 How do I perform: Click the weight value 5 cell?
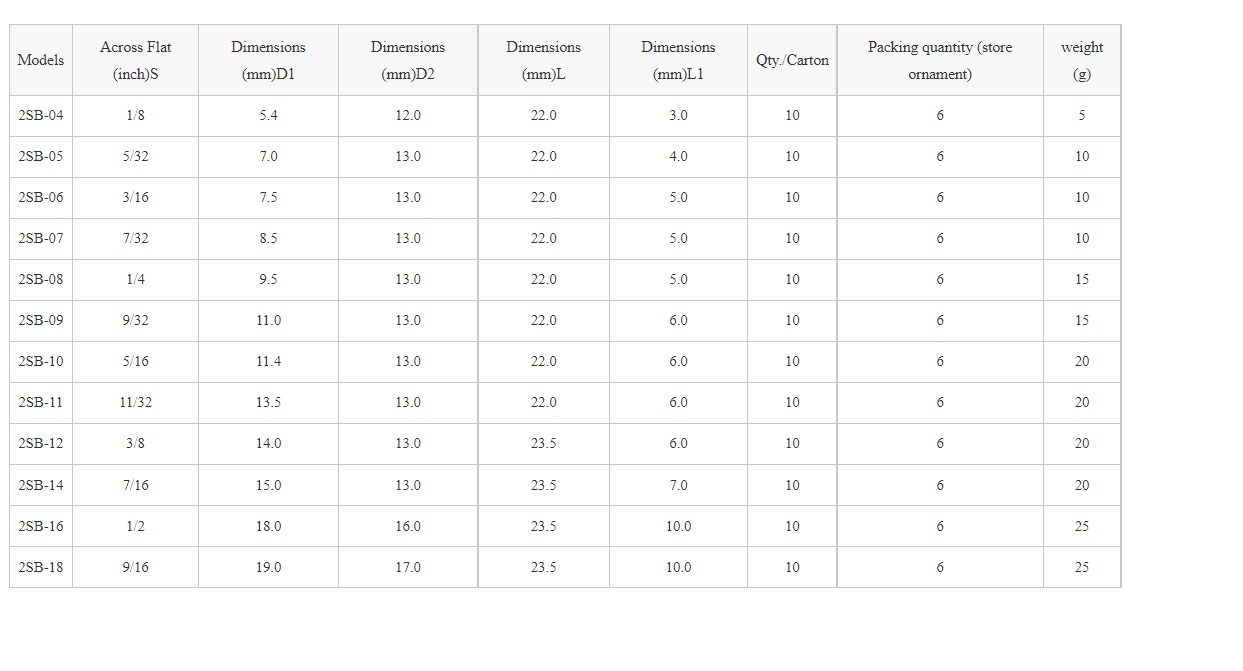click(x=1081, y=115)
